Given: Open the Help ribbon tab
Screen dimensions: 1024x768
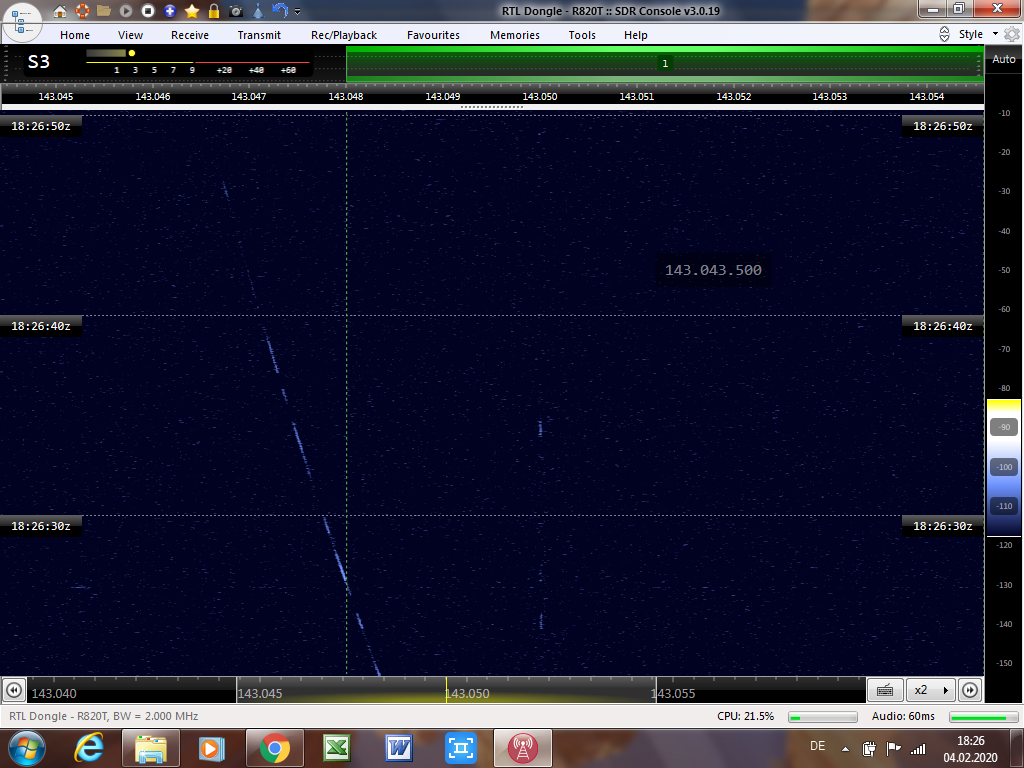Looking at the screenshot, I should [x=635, y=35].
